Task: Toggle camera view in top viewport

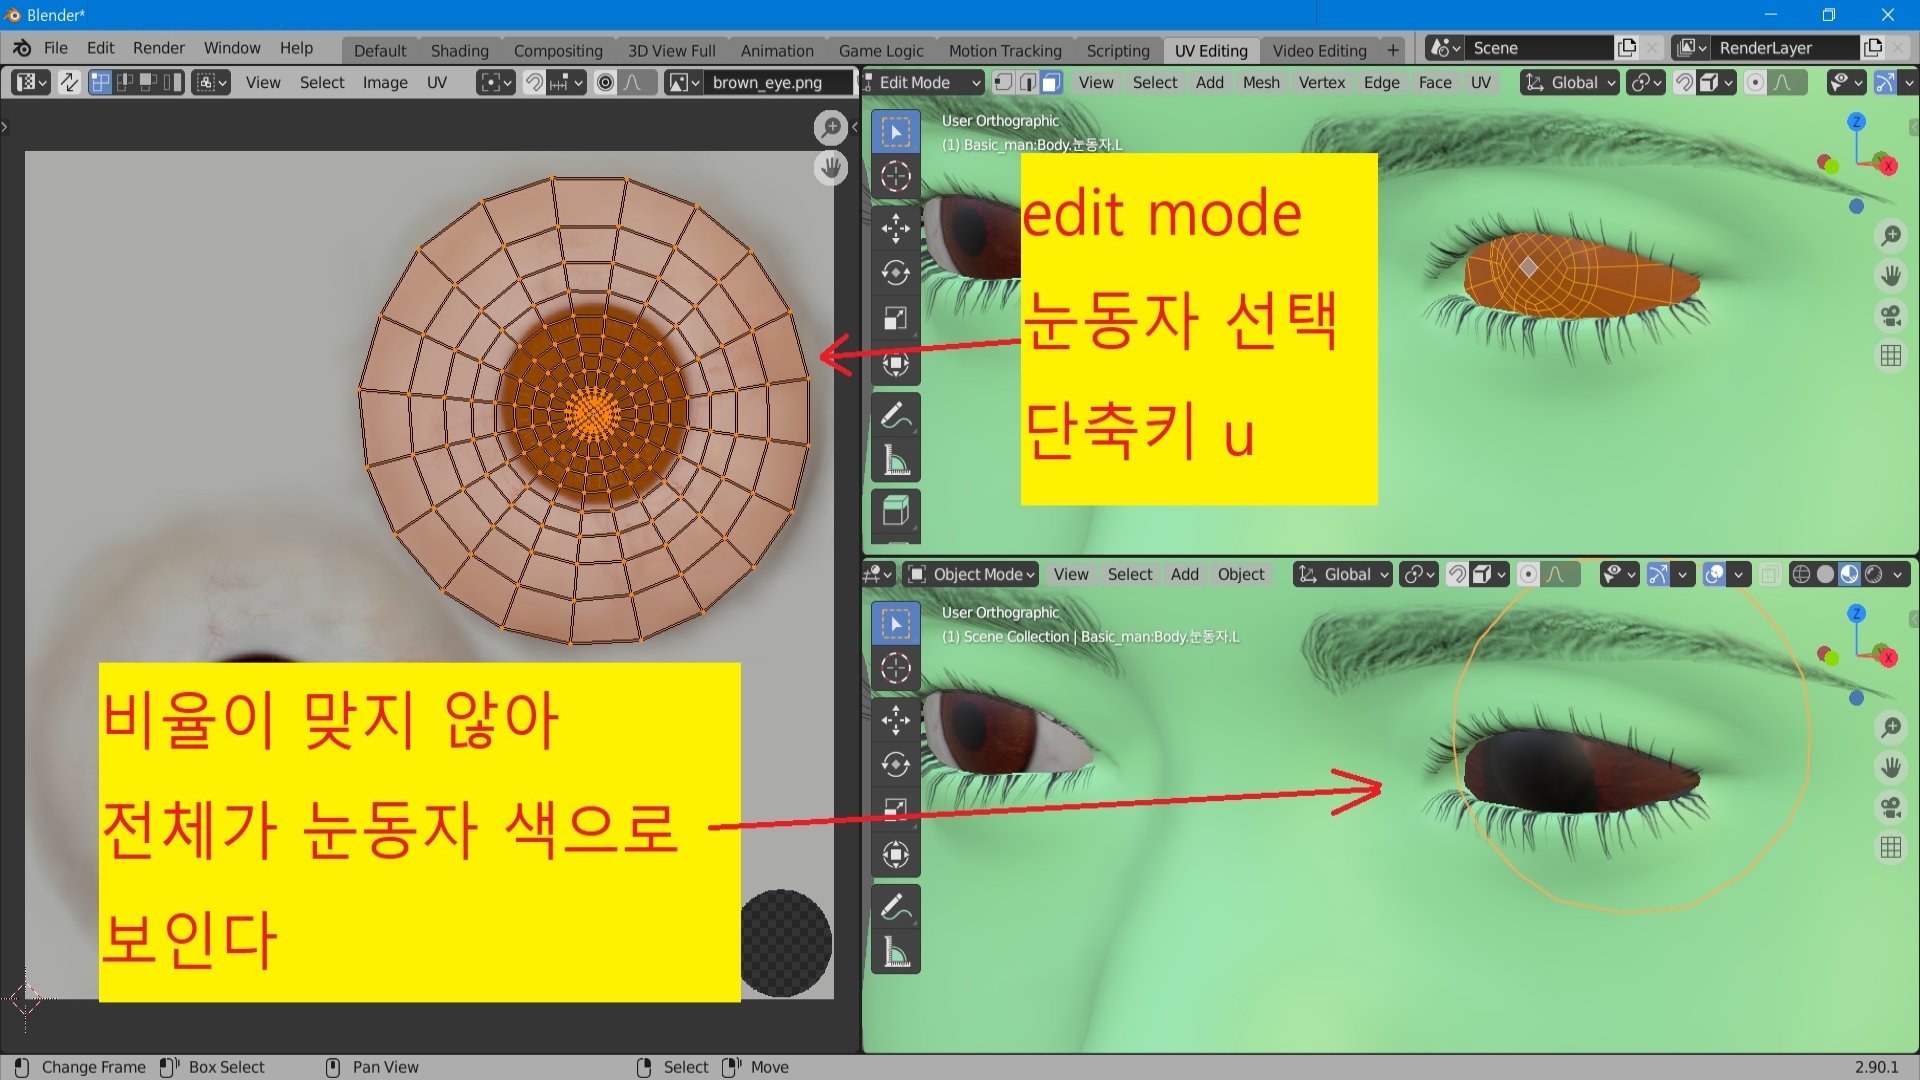Action: tap(1890, 316)
